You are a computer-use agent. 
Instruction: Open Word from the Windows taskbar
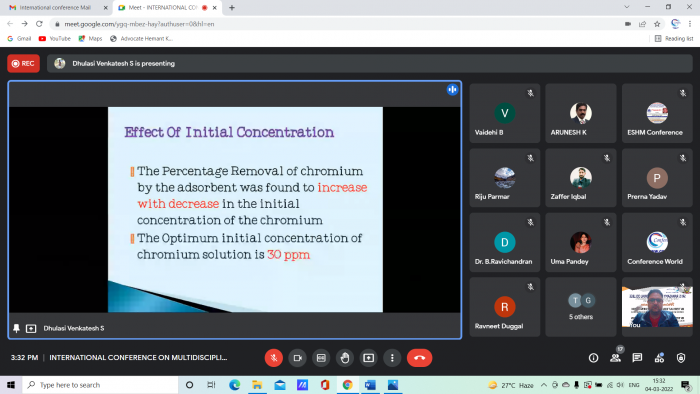click(x=370, y=385)
